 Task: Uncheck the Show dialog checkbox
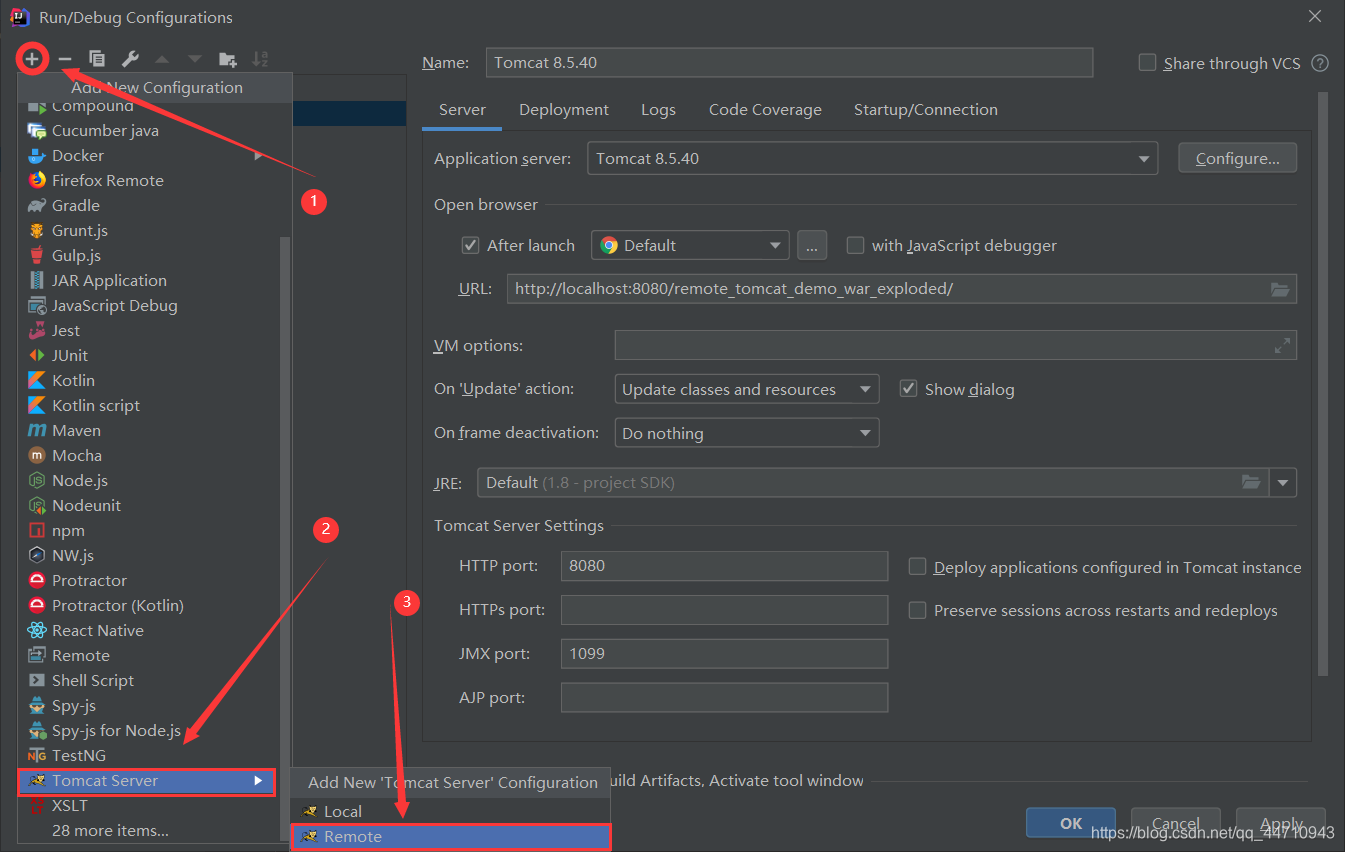pyautogui.click(x=908, y=389)
